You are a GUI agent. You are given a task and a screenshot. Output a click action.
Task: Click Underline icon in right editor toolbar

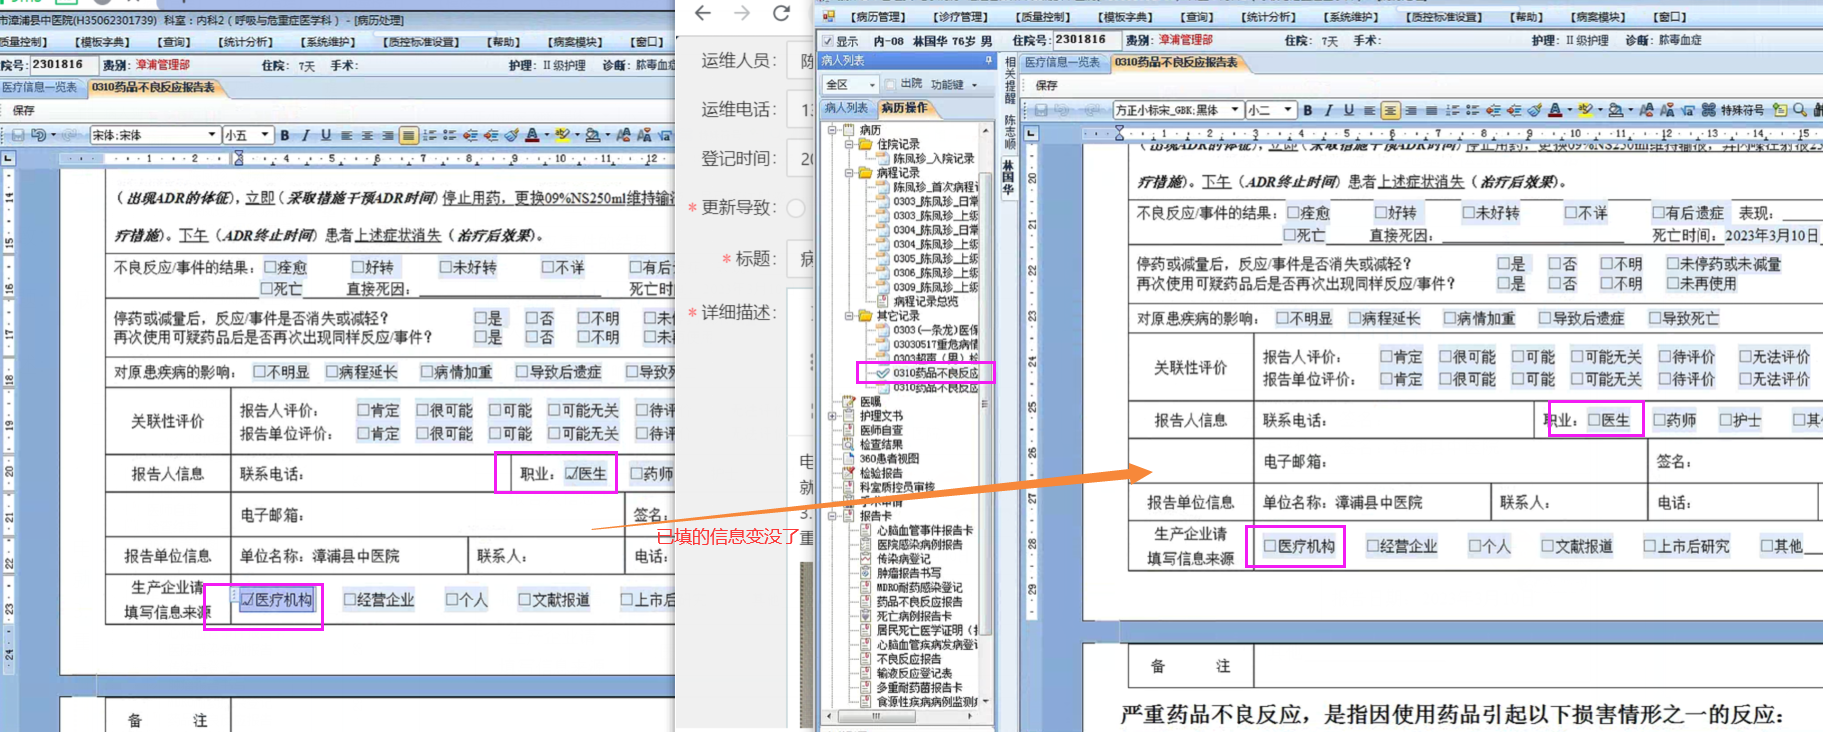click(x=1349, y=110)
